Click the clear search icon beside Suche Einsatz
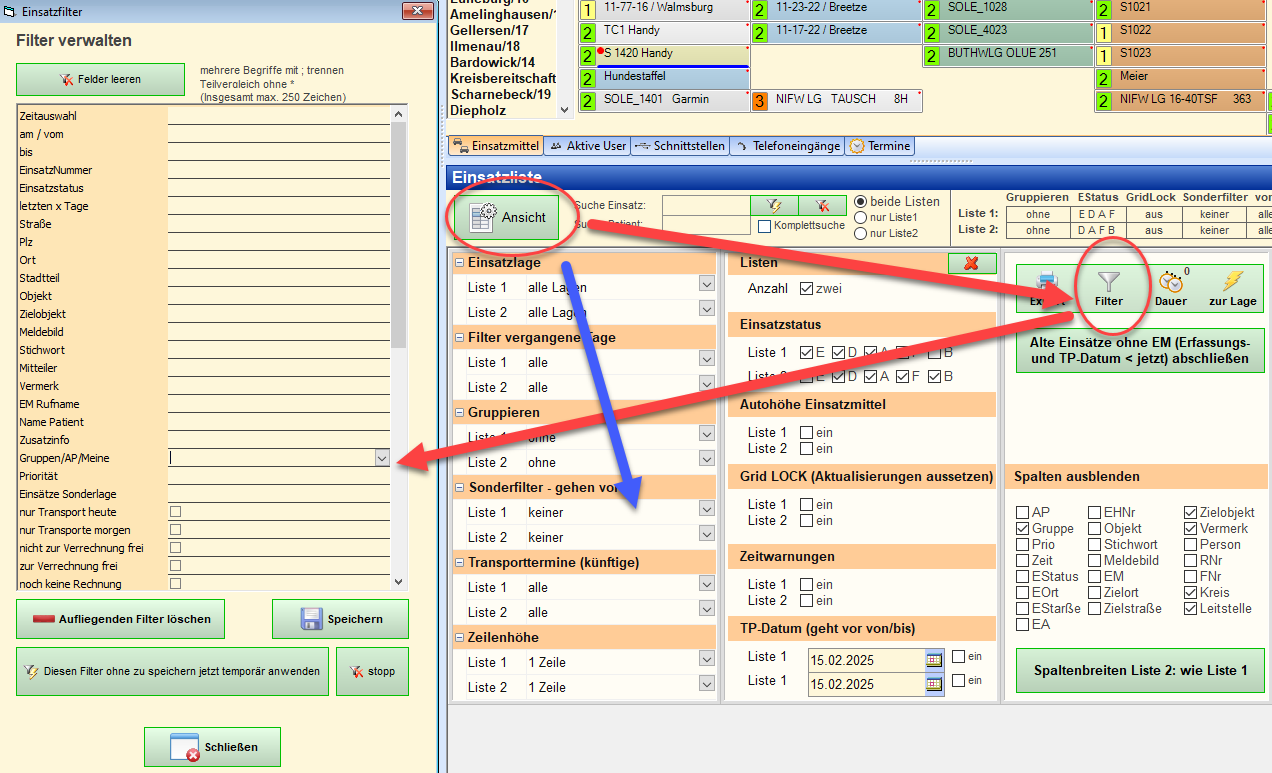This screenshot has width=1272, height=773. (x=822, y=205)
